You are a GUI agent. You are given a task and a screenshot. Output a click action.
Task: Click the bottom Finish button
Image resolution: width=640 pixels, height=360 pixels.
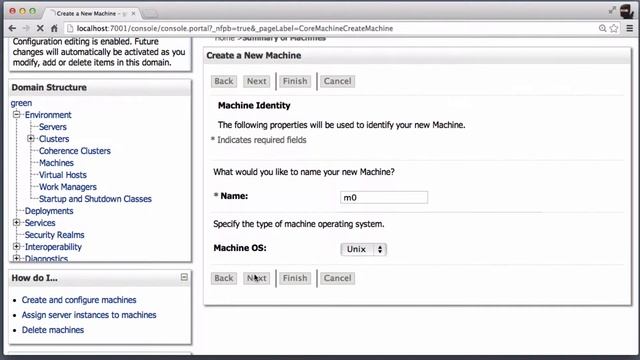pyautogui.click(x=295, y=278)
